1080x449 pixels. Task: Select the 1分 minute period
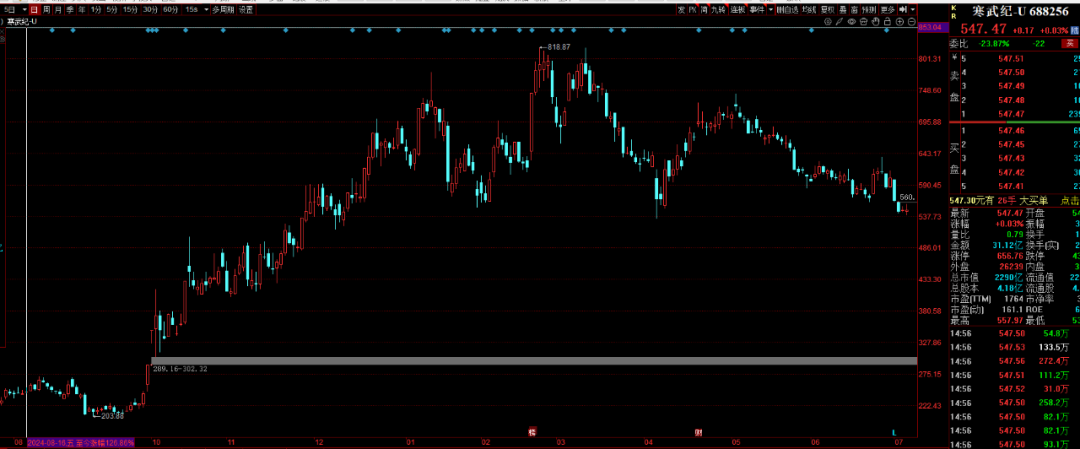(95, 10)
